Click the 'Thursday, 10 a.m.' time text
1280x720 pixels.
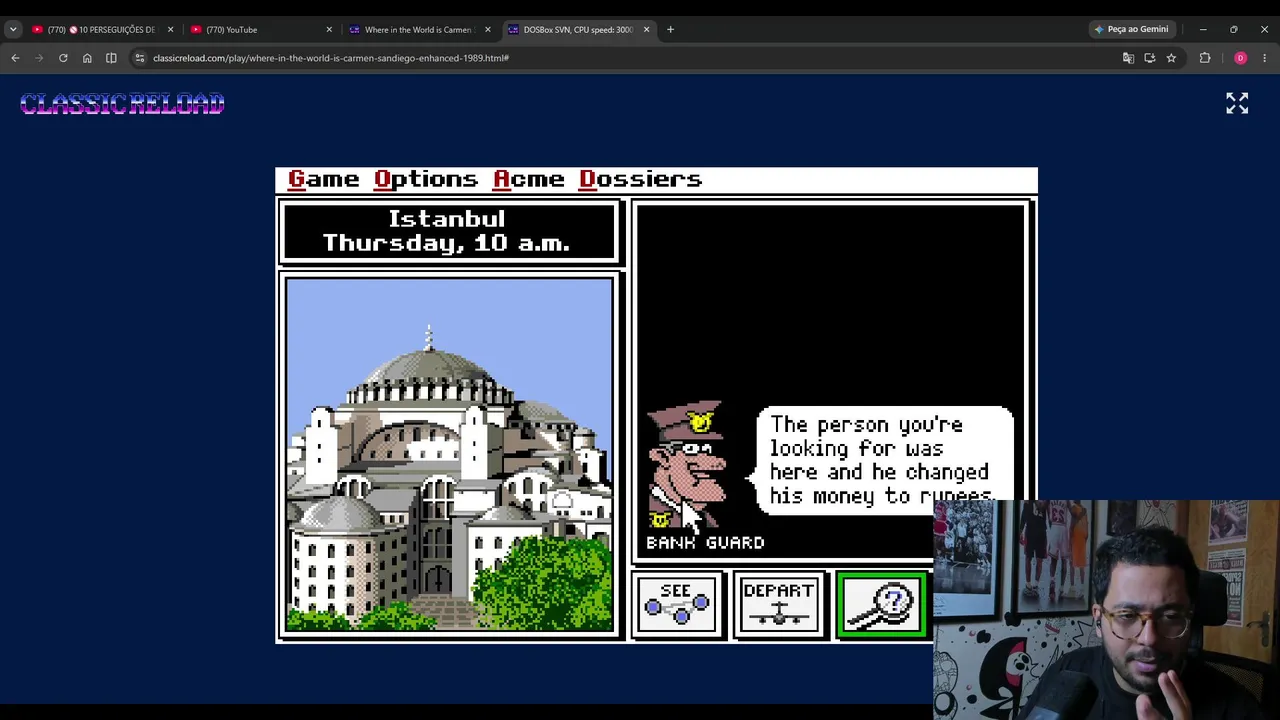coord(447,243)
